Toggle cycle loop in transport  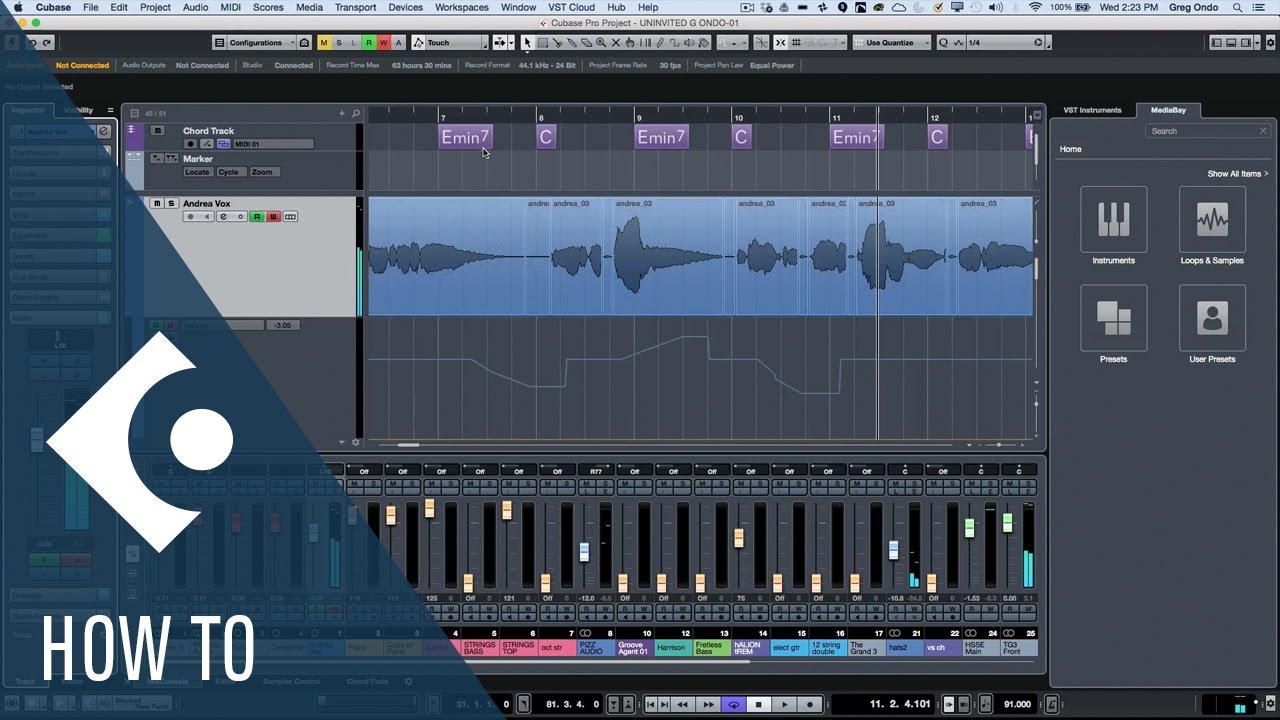click(x=735, y=704)
